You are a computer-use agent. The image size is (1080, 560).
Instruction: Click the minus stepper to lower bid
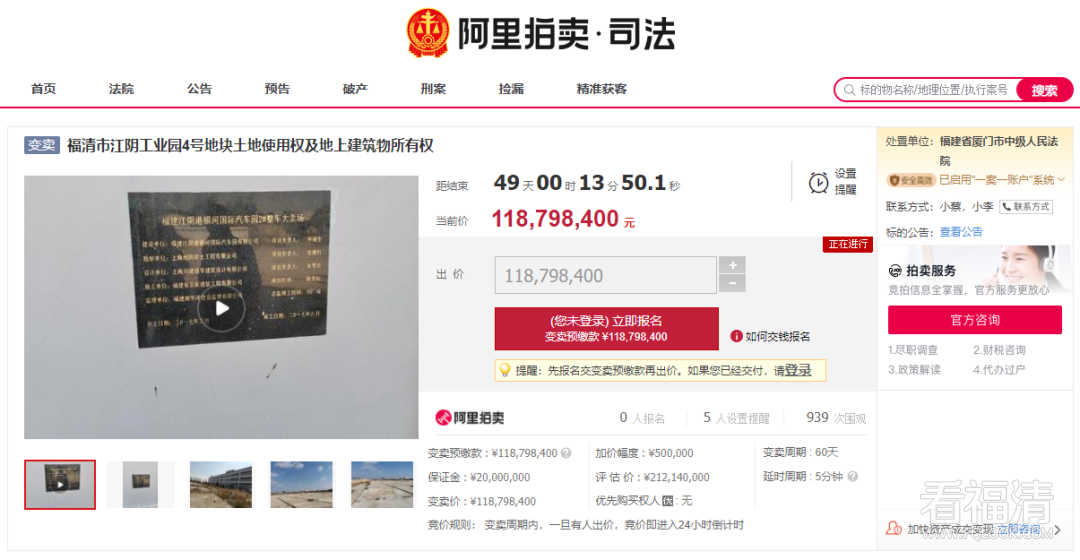(x=732, y=283)
